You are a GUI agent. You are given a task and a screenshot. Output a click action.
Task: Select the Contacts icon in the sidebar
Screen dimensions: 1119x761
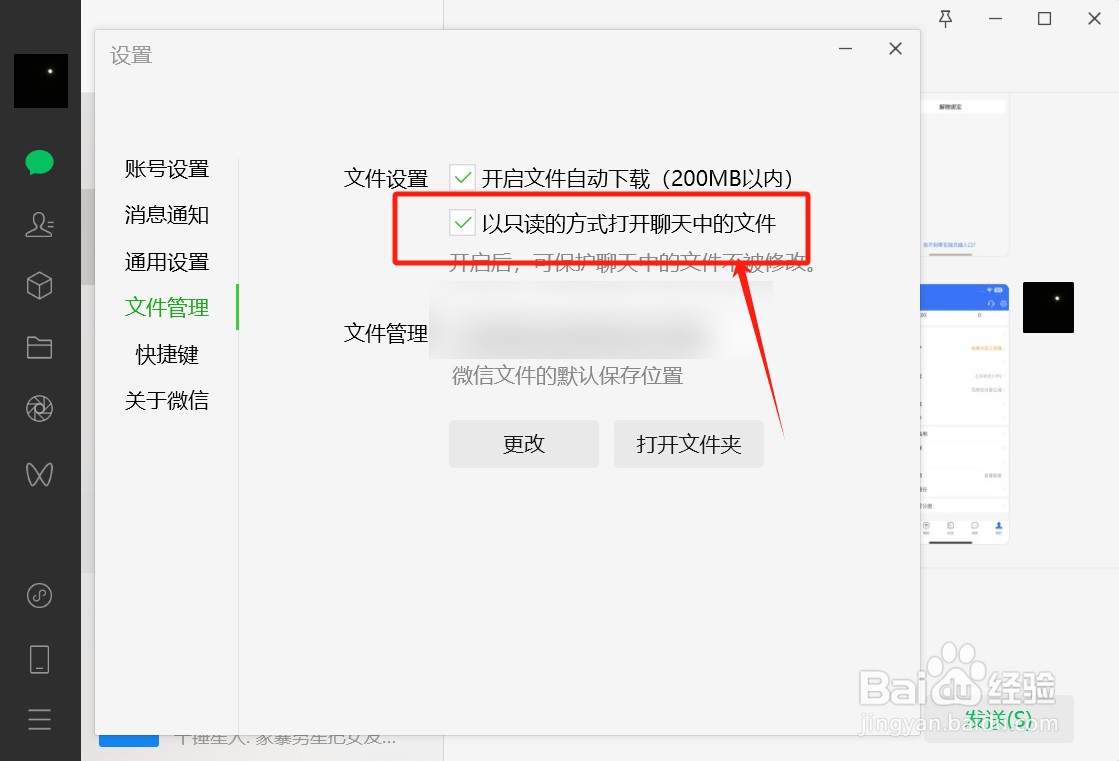39,225
